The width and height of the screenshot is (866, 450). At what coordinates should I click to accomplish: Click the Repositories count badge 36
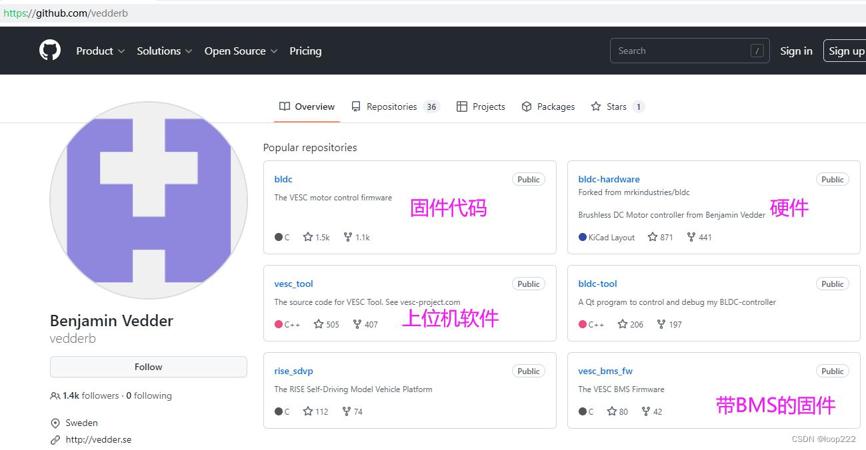(x=431, y=107)
